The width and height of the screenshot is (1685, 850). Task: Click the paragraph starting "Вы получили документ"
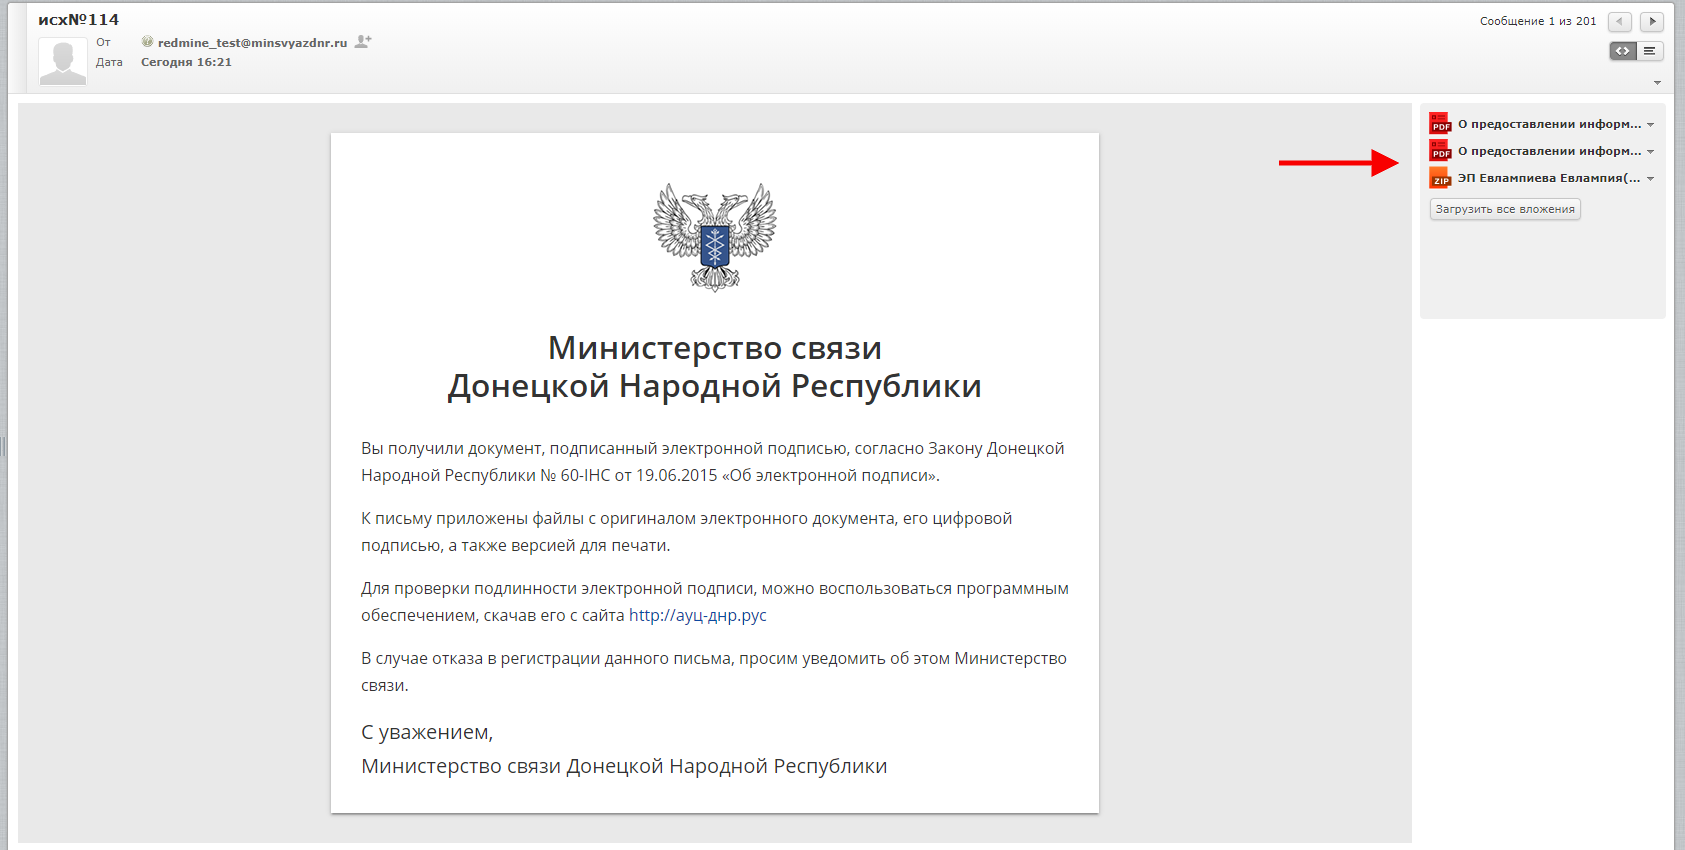tap(713, 461)
